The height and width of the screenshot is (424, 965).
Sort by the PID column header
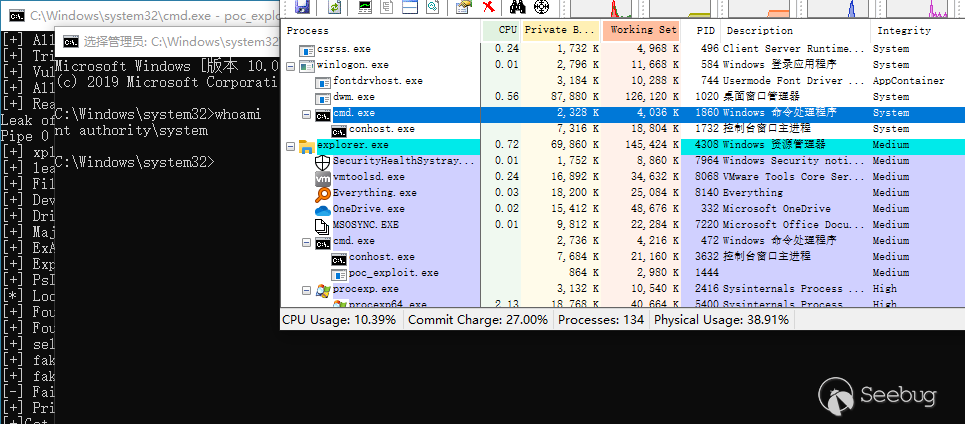pyautogui.click(x=701, y=30)
